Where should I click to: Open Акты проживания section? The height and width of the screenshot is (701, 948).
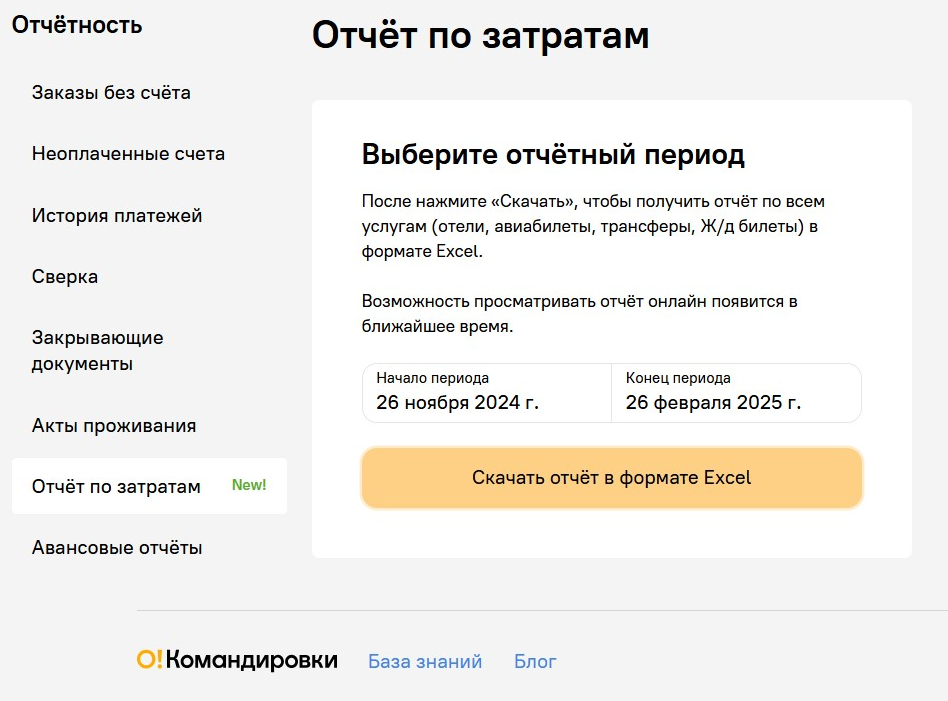(114, 426)
